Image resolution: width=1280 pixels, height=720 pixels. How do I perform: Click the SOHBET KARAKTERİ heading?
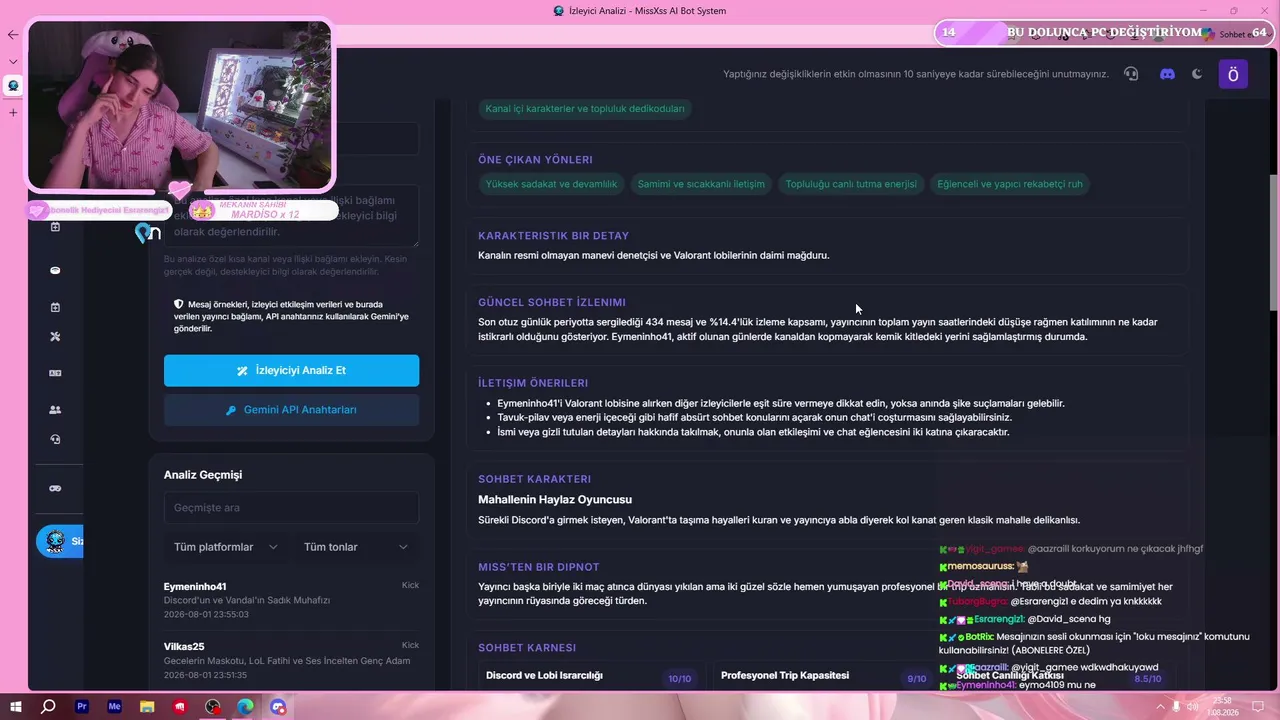534,479
